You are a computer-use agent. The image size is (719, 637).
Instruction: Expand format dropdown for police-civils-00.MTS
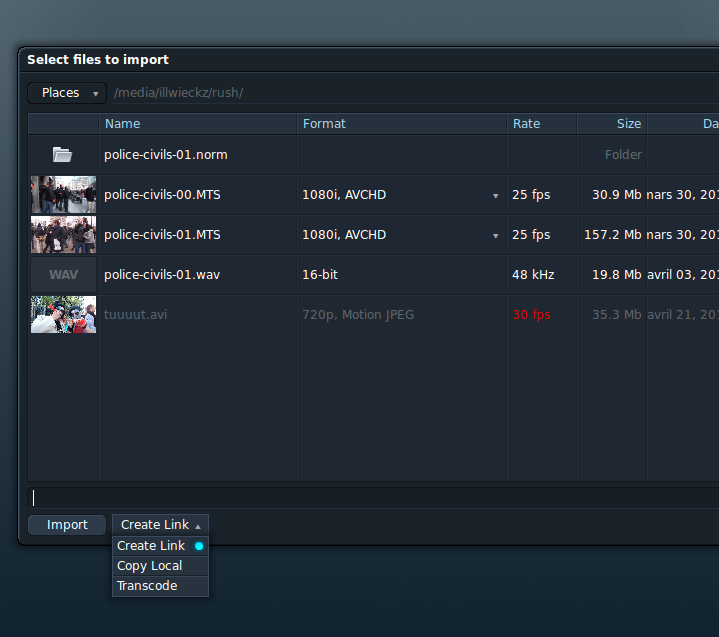495,196
